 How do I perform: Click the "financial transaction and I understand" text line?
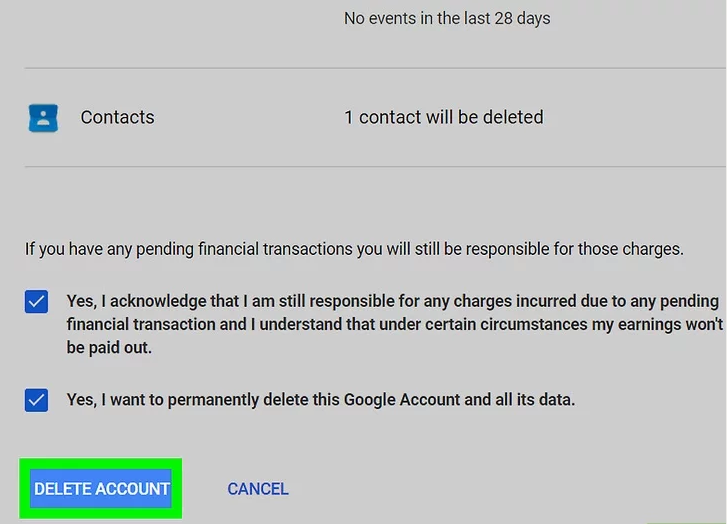coord(395,324)
